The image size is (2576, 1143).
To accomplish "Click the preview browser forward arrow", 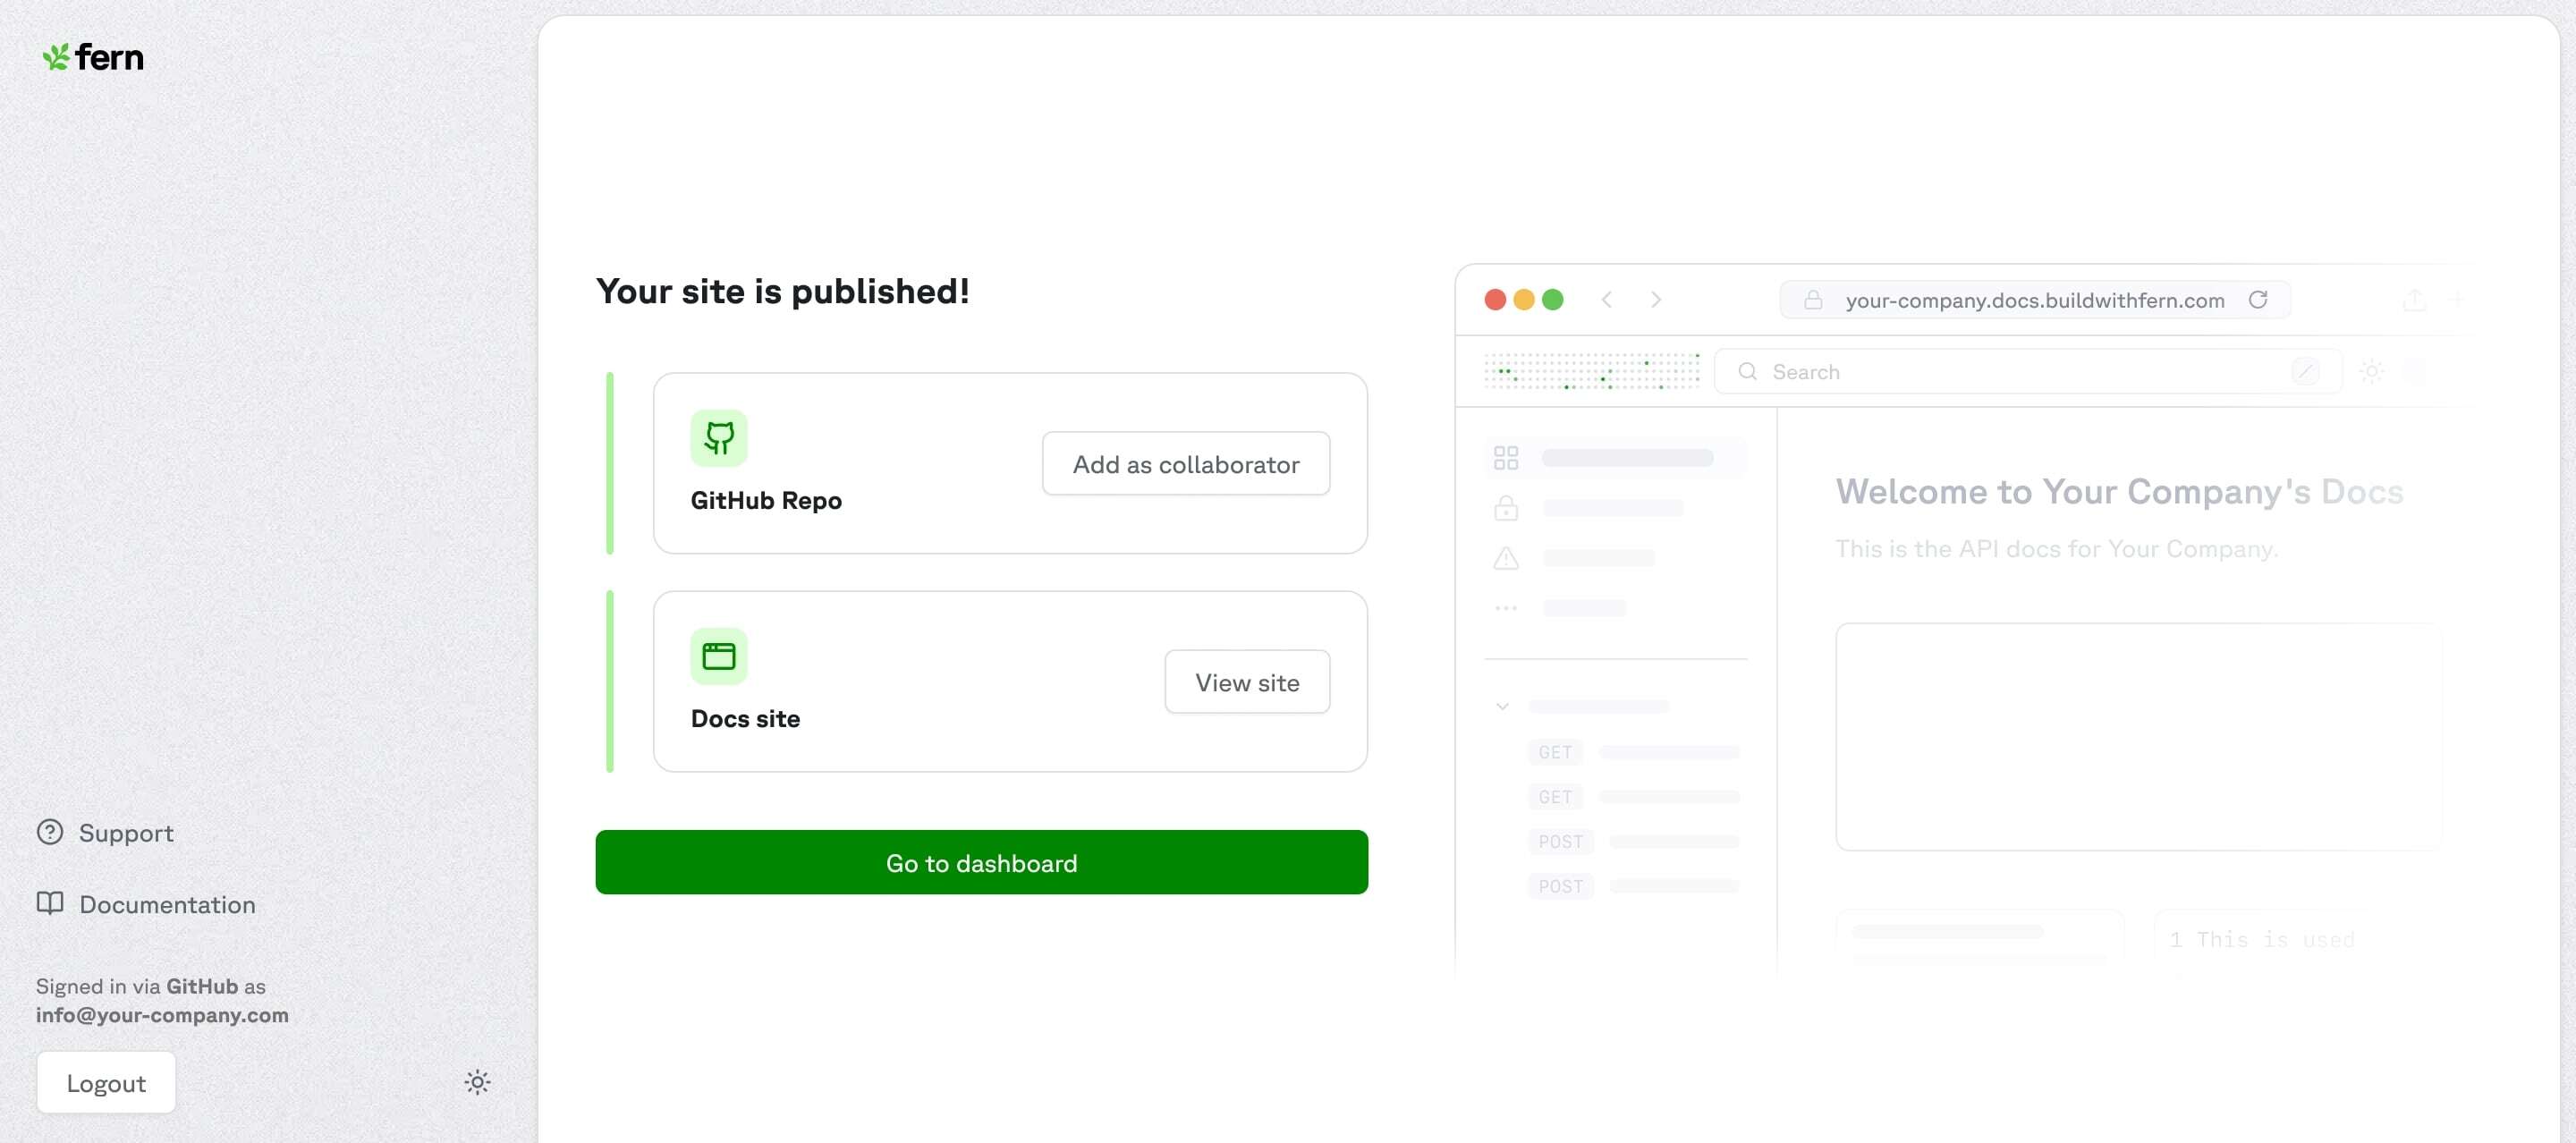I will click(x=1655, y=300).
